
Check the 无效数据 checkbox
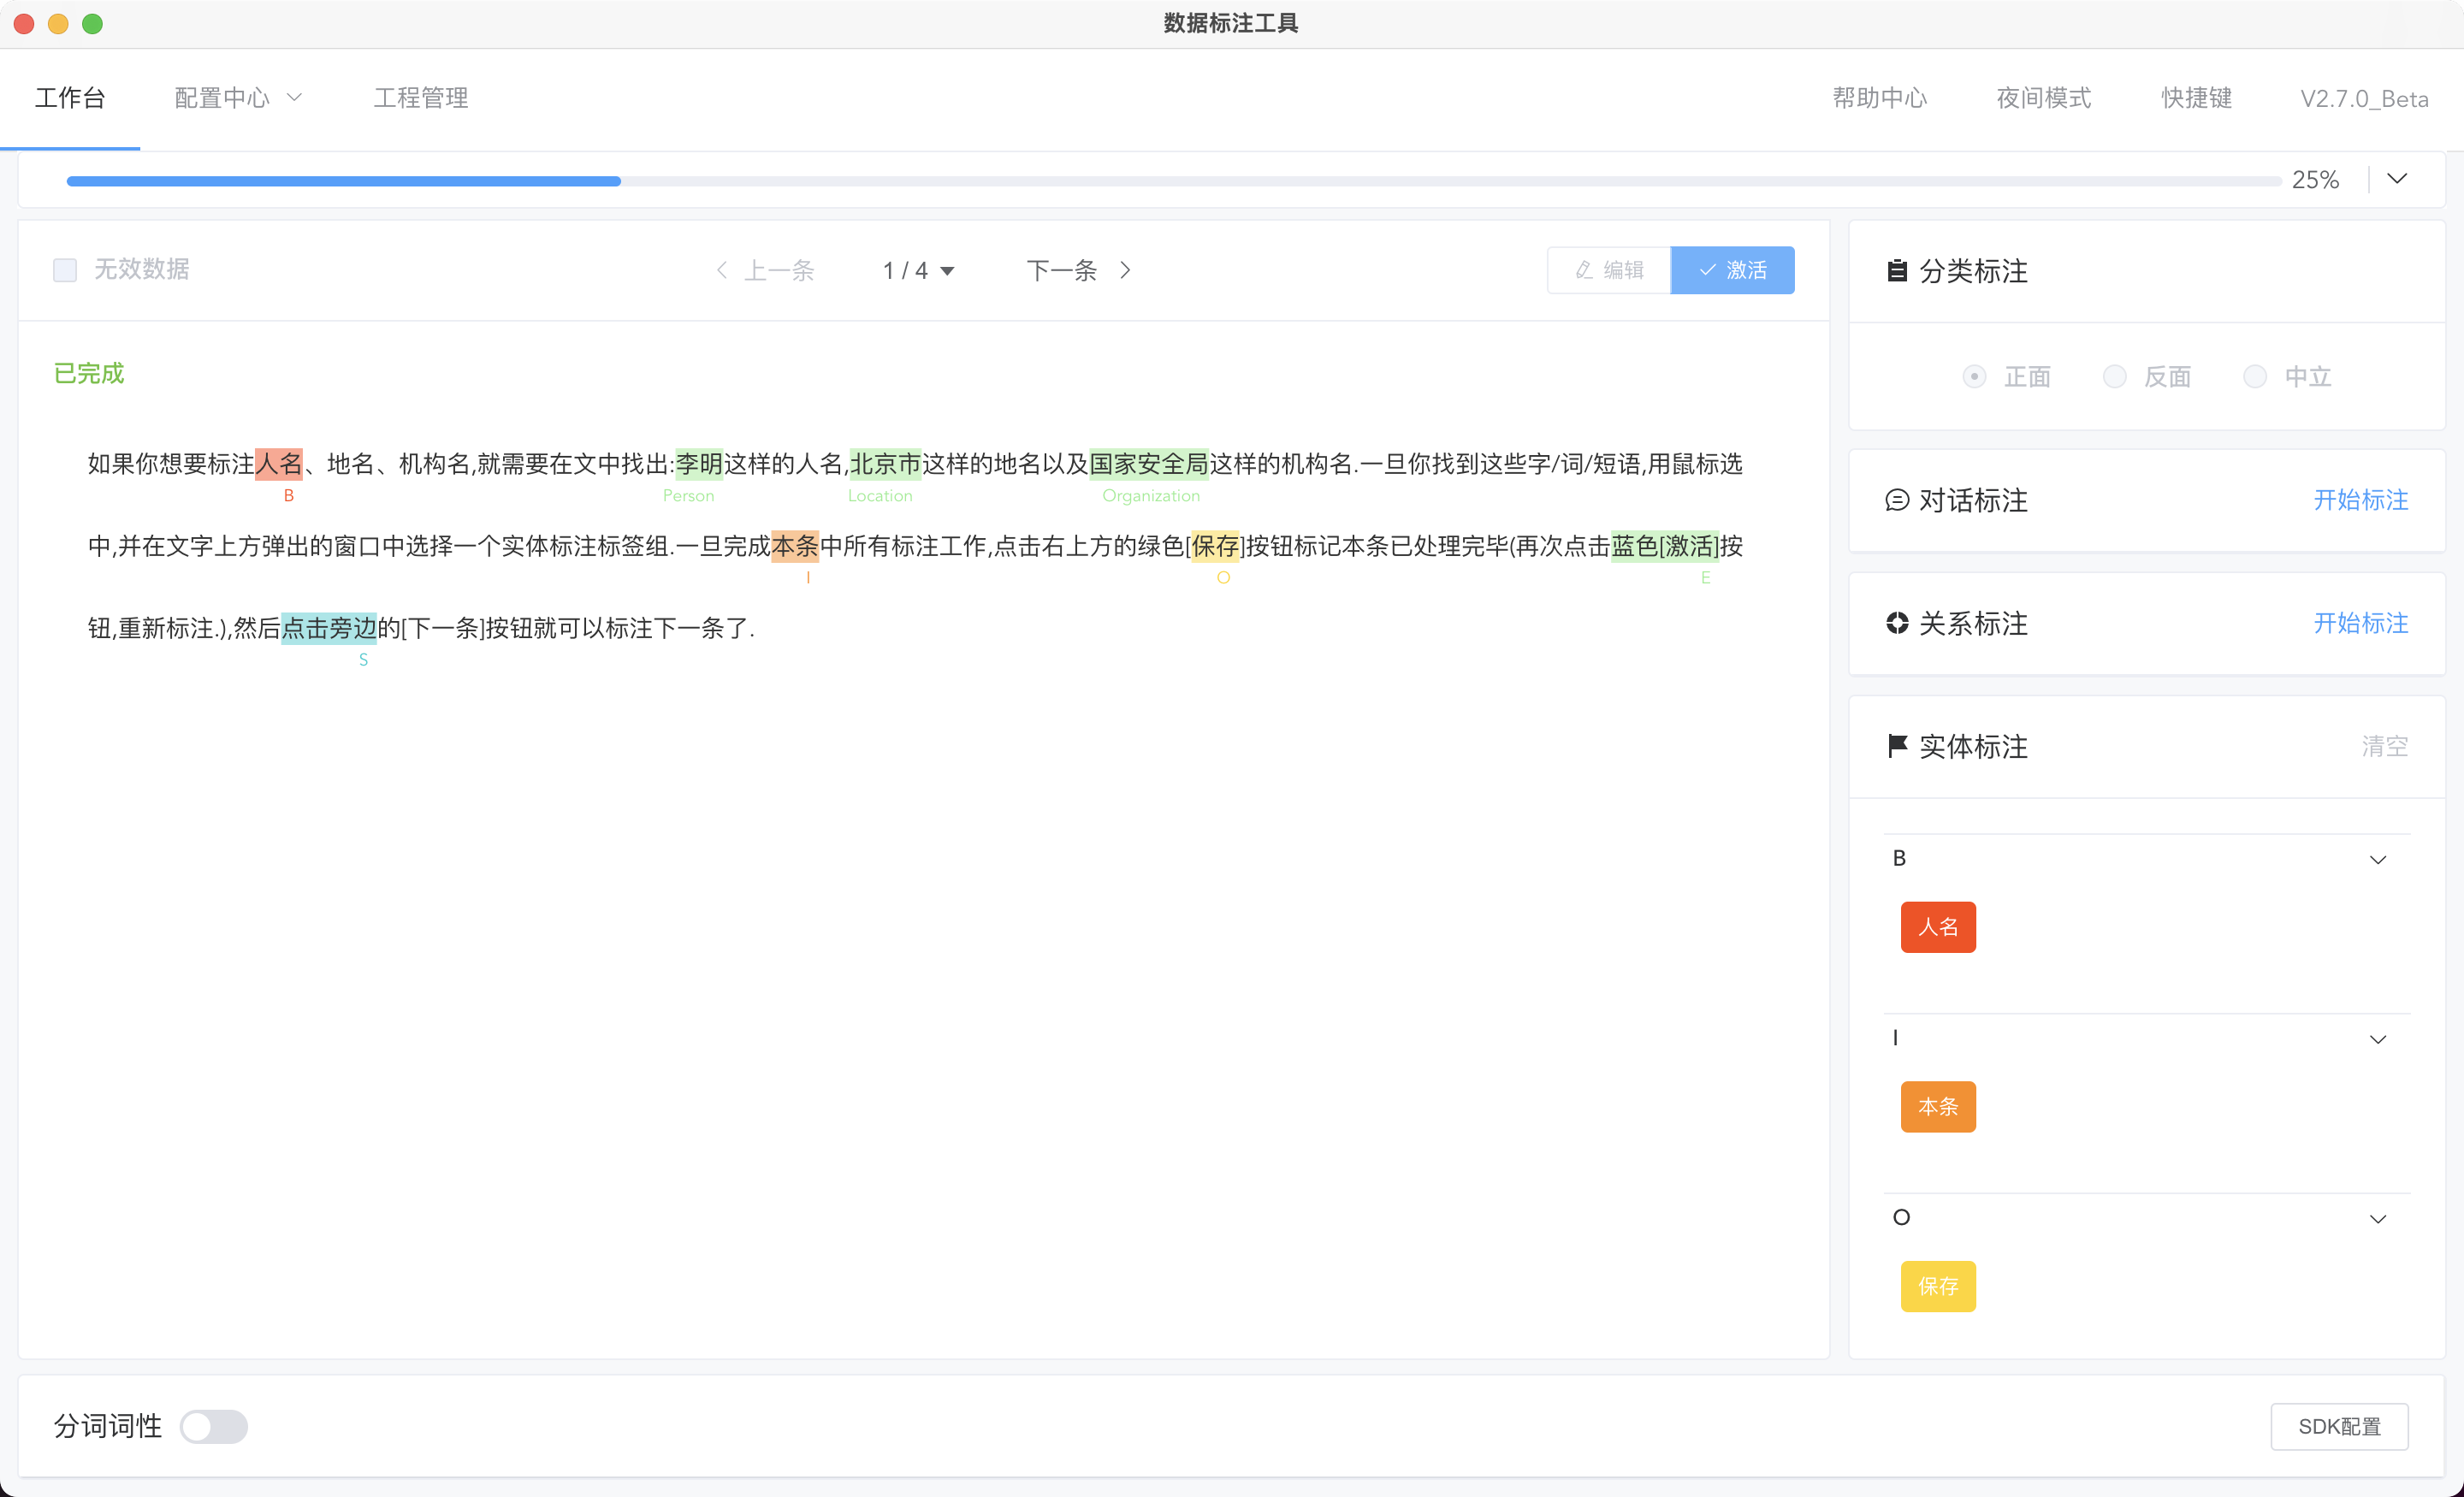tap(65, 270)
